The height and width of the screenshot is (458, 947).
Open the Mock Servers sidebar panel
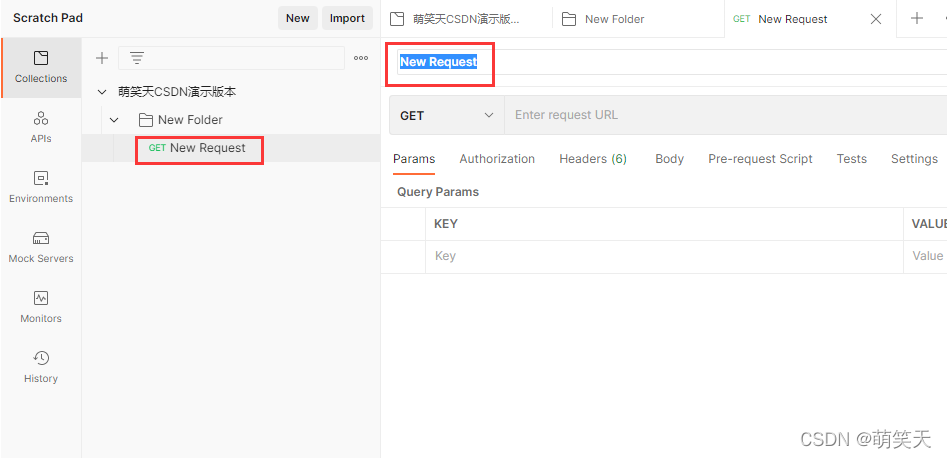coord(41,247)
